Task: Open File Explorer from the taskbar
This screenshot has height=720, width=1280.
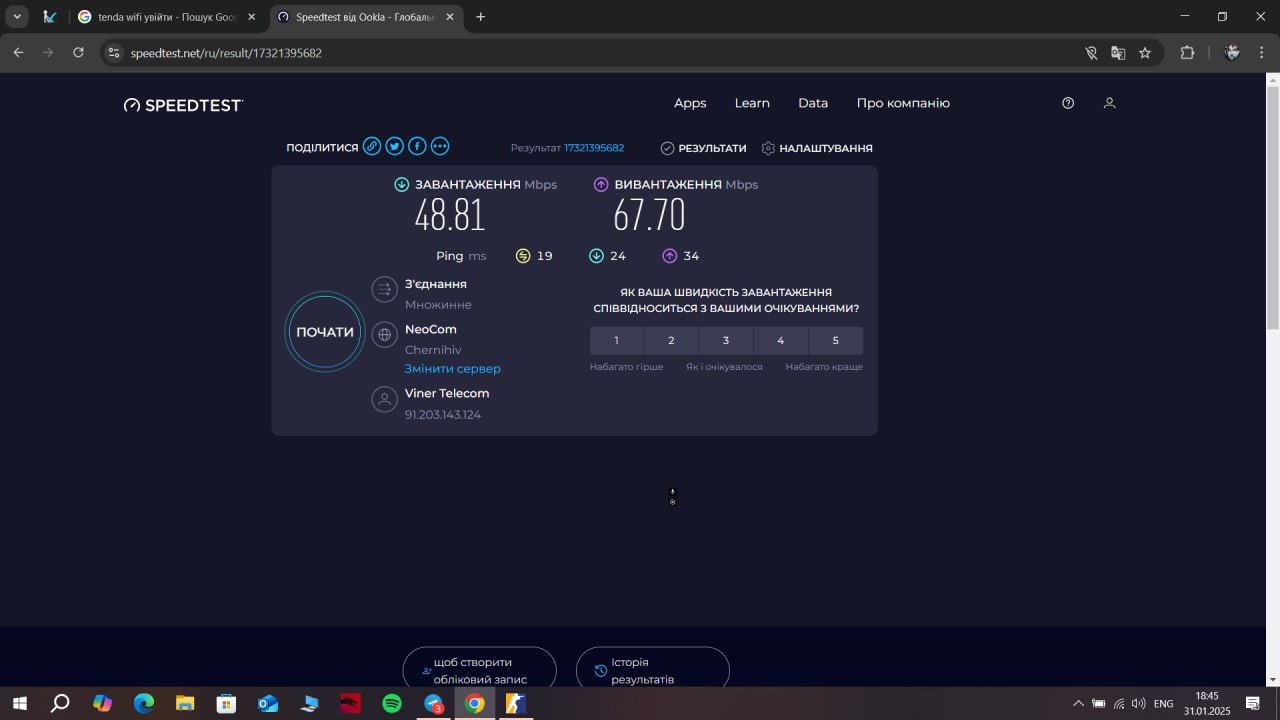Action: 185,703
